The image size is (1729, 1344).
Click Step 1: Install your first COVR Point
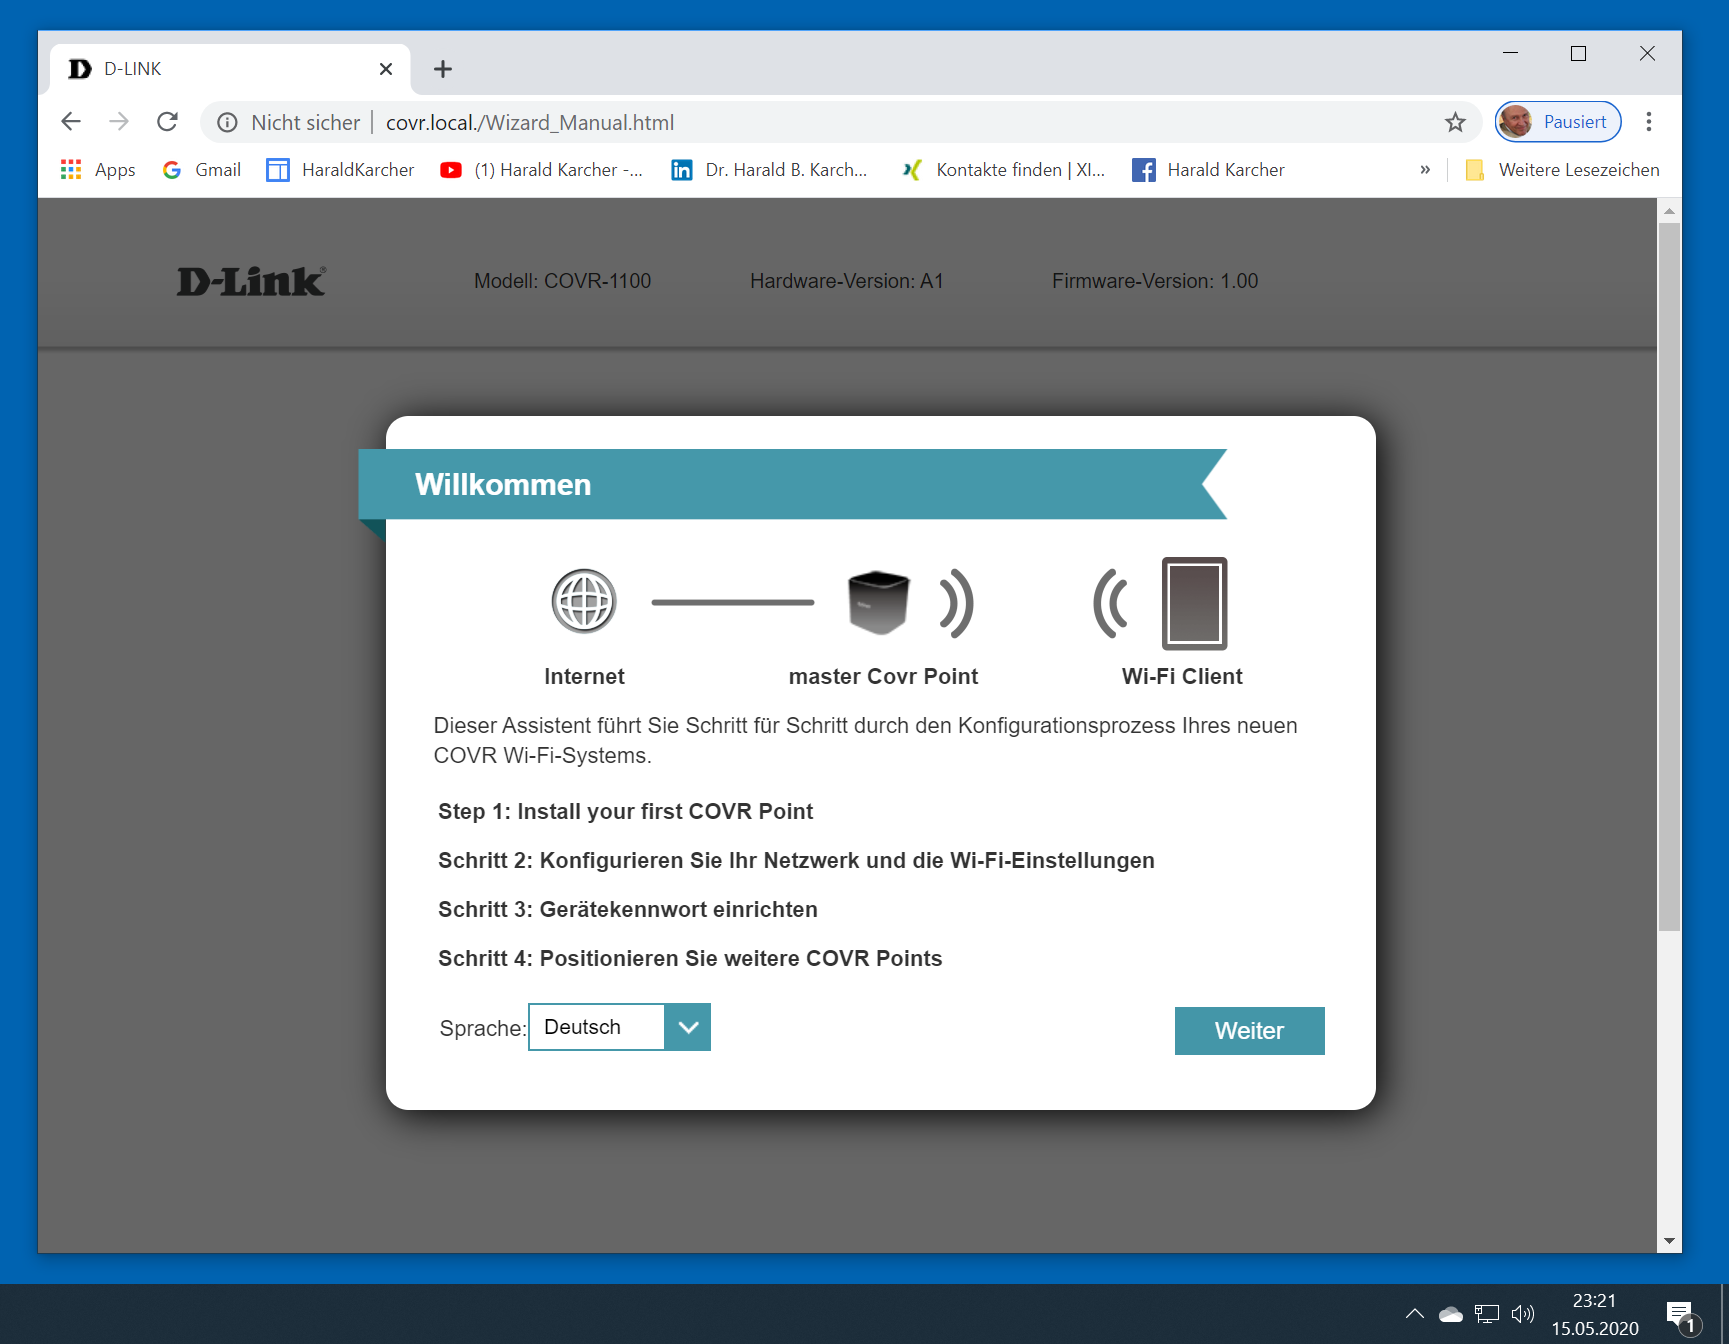pyautogui.click(x=625, y=811)
